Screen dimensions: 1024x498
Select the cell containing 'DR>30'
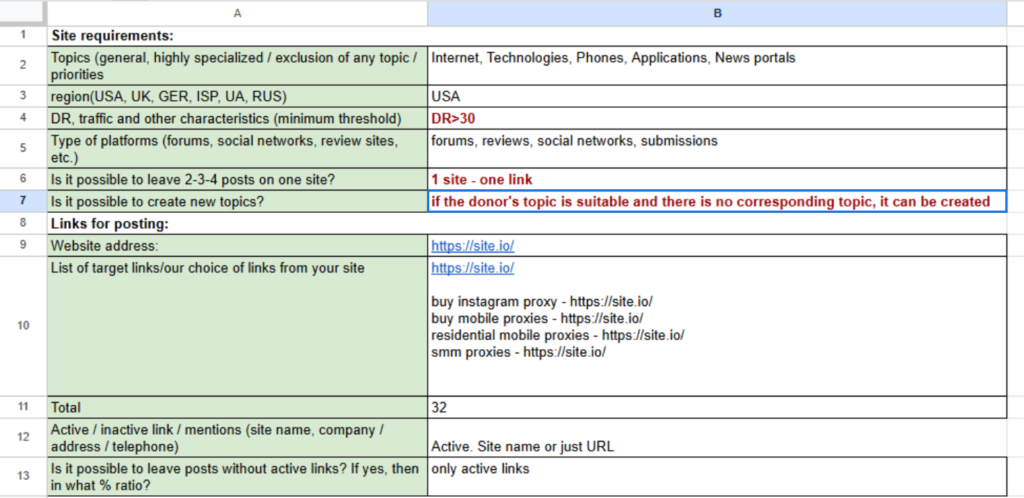click(x=717, y=118)
